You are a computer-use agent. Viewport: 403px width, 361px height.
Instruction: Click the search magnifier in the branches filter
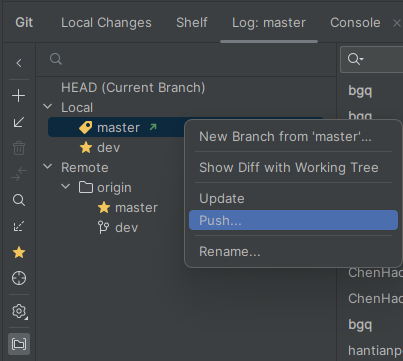tap(56, 59)
